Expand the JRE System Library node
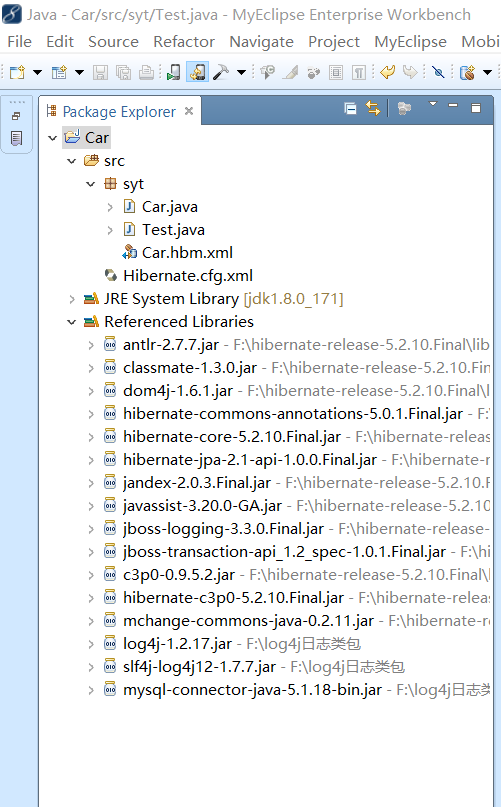Image resolution: width=501 pixels, height=807 pixels. click(x=72, y=299)
